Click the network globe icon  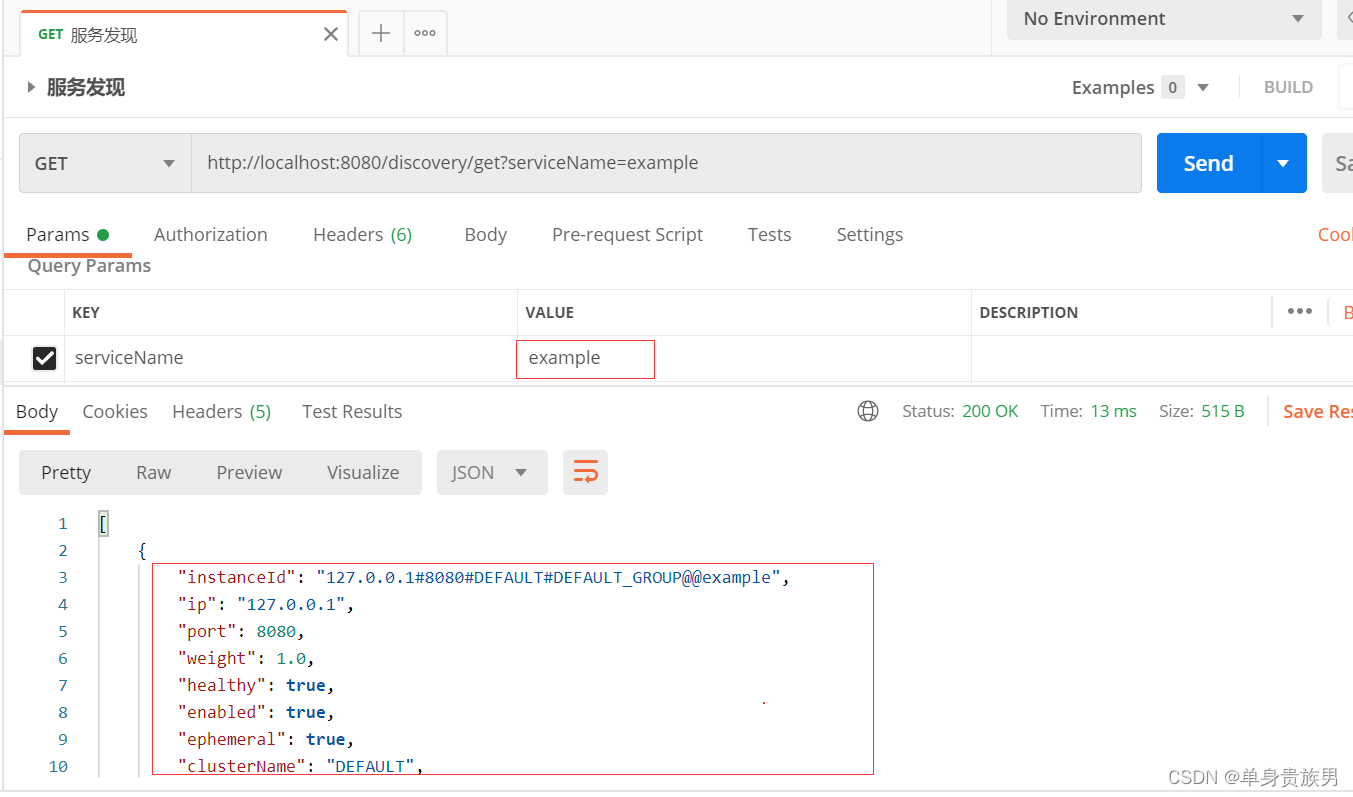coord(868,411)
